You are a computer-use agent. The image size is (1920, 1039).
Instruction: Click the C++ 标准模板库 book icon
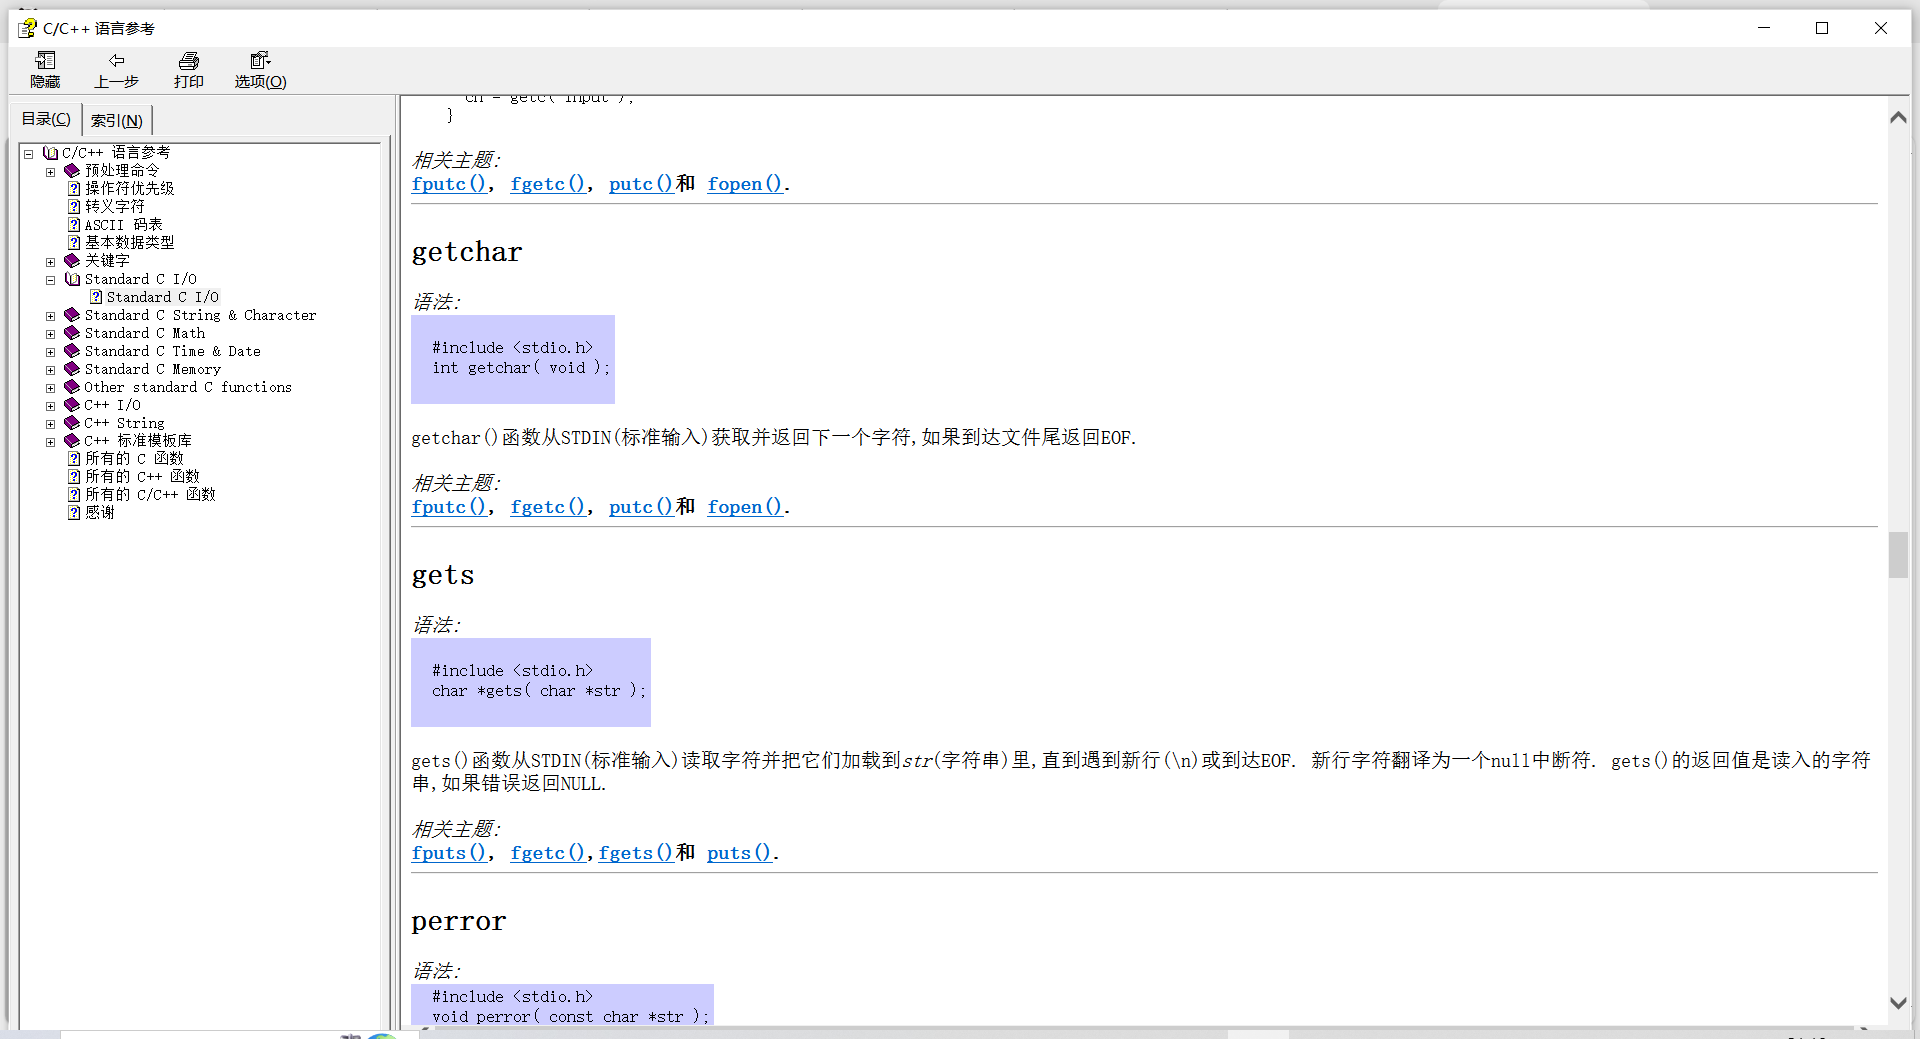[72, 441]
